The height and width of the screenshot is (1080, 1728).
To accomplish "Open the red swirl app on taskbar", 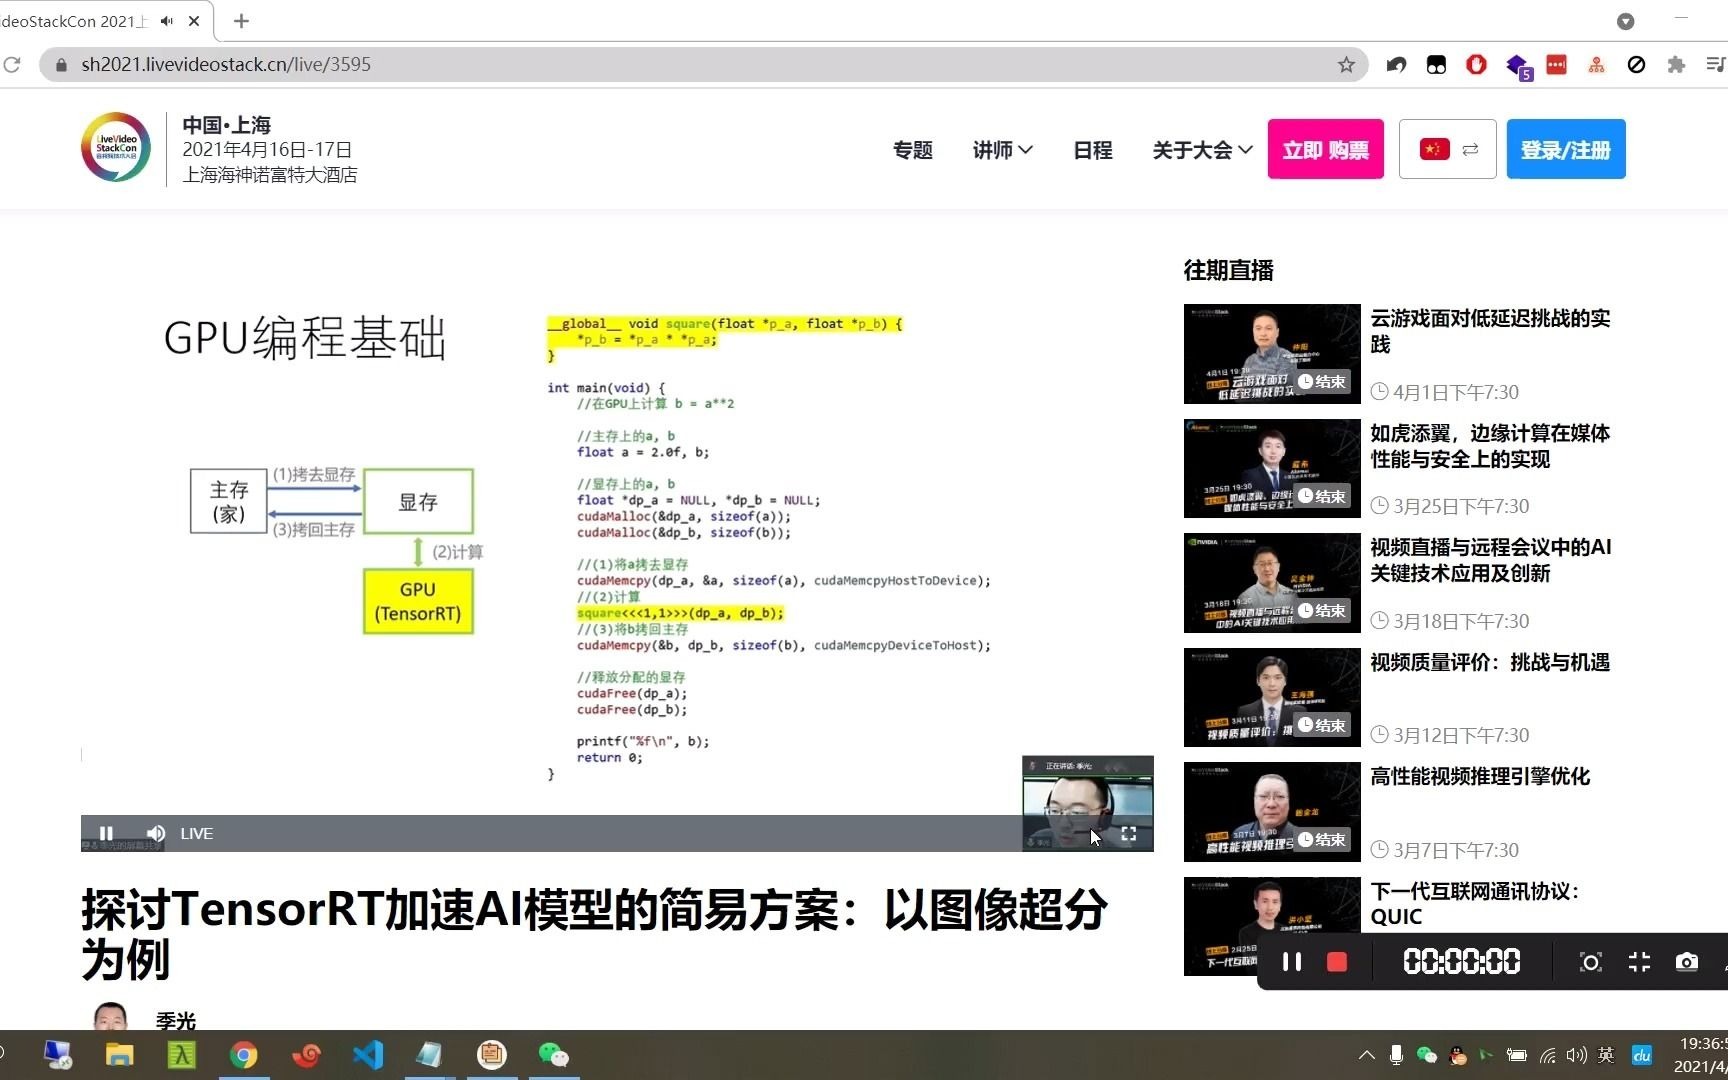I will [x=306, y=1055].
